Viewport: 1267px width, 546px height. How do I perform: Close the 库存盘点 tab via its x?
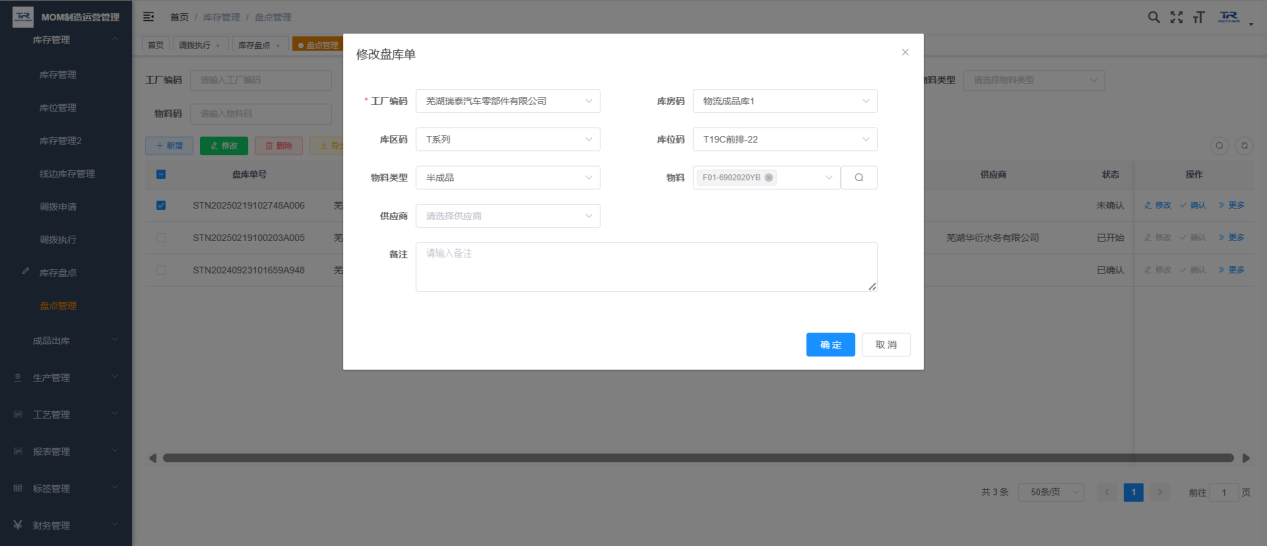(277, 45)
